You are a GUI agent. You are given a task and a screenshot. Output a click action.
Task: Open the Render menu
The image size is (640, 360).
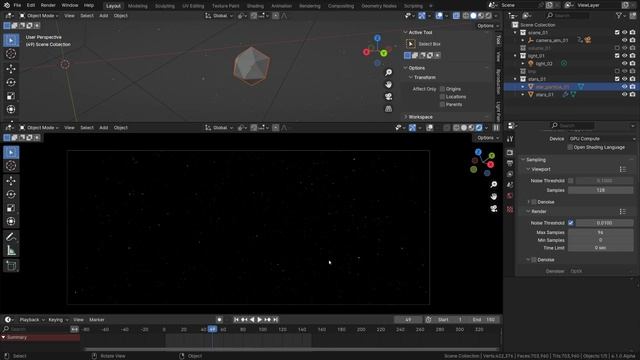click(x=48, y=5)
